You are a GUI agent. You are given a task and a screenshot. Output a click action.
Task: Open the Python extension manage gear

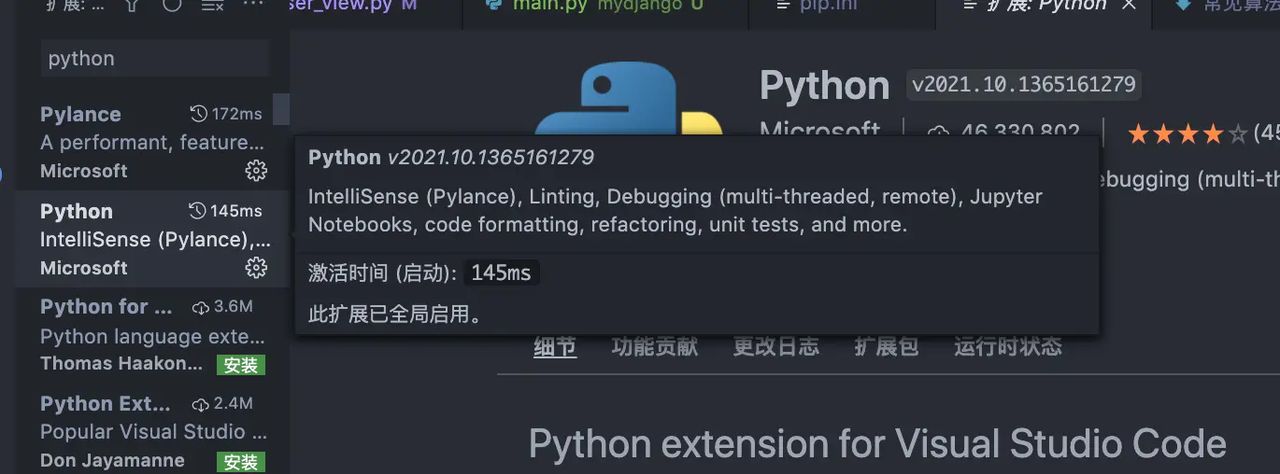click(256, 268)
